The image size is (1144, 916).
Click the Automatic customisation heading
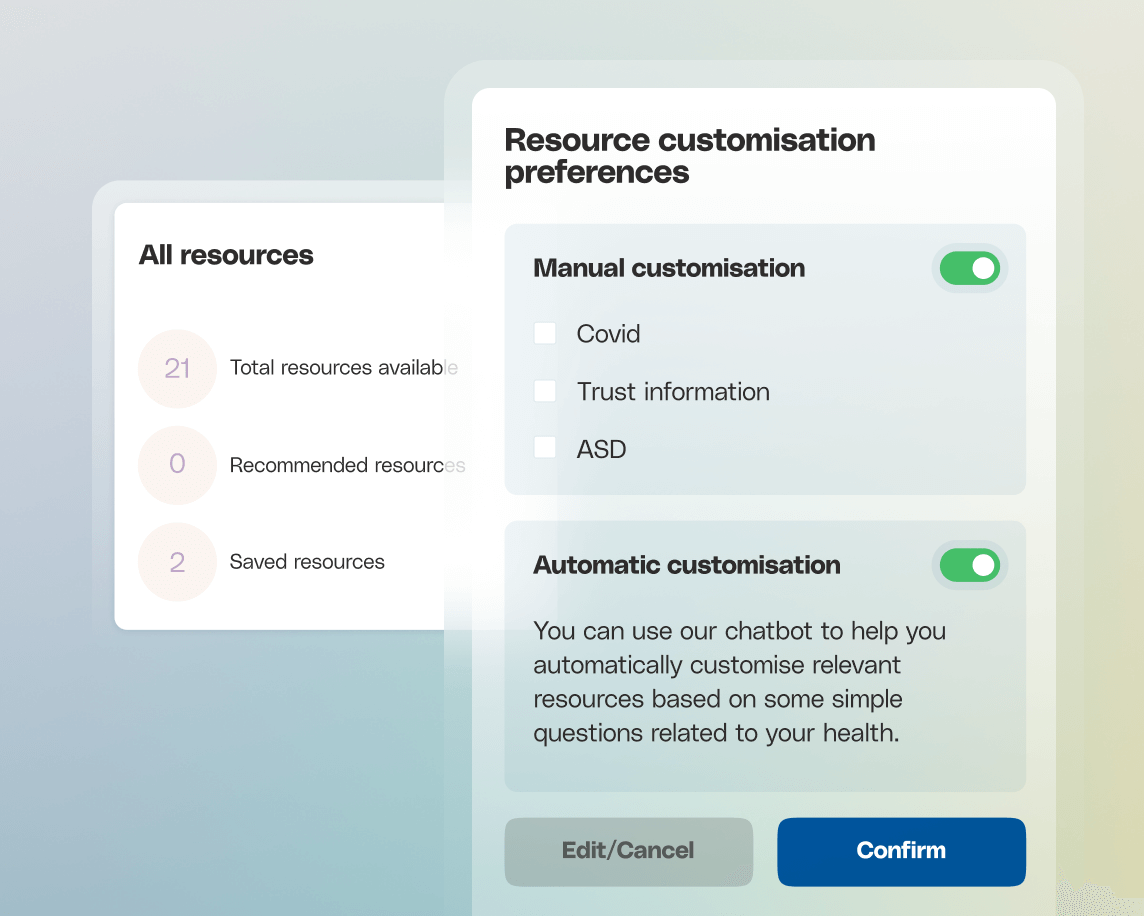point(687,565)
